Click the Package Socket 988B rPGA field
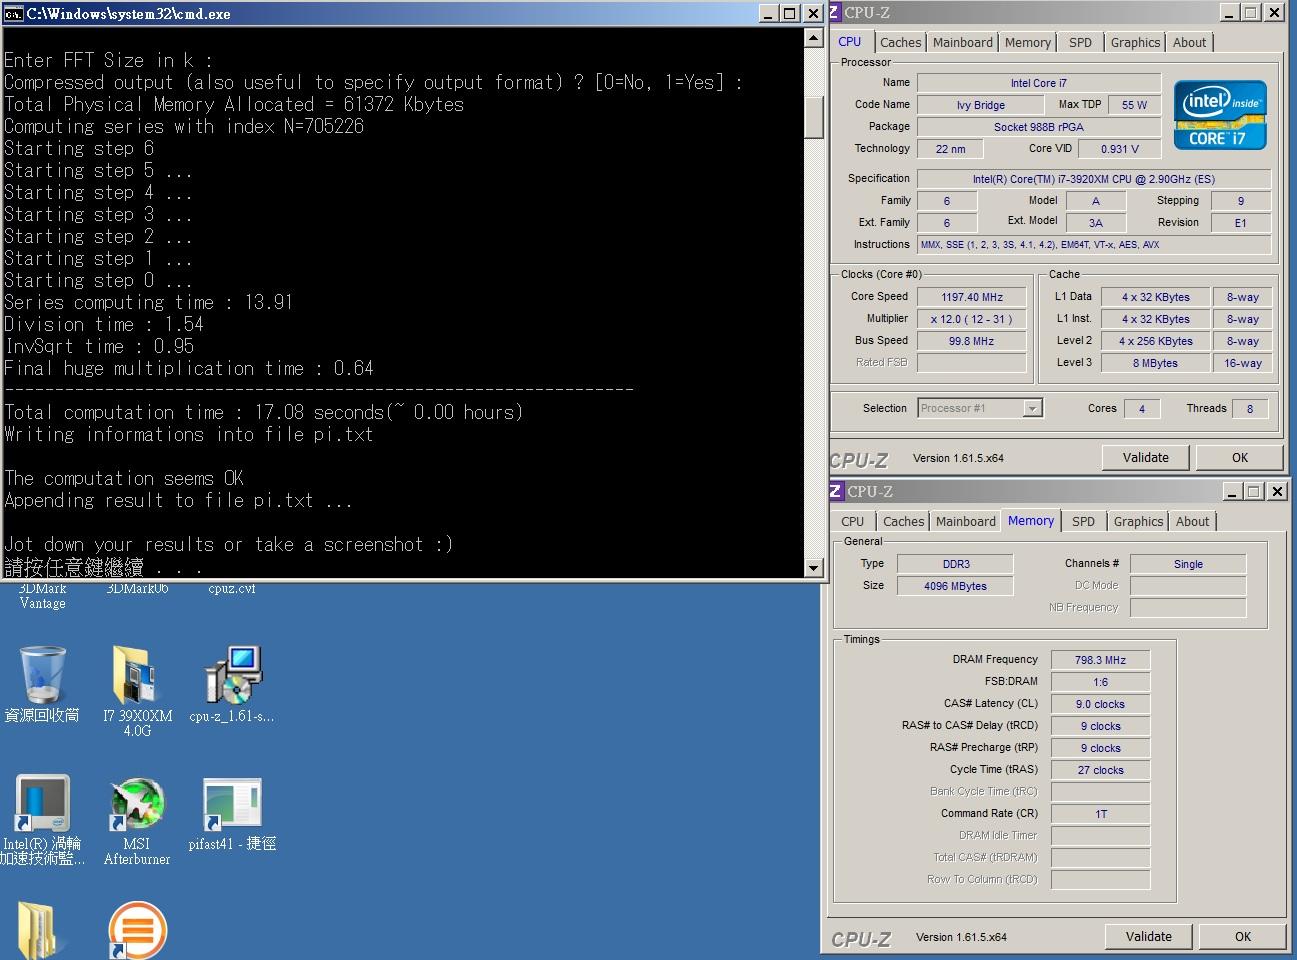Viewport: 1297px width, 960px height. [1039, 127]
